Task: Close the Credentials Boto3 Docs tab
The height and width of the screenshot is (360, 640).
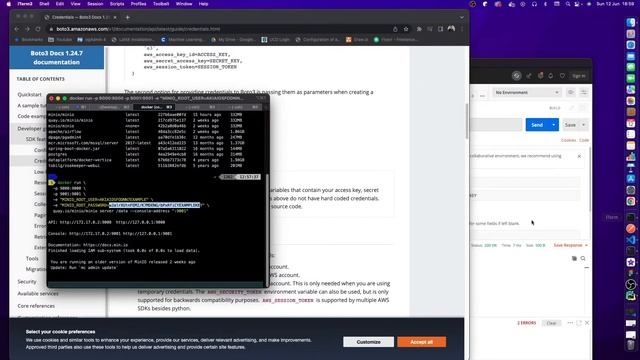Action: (x=115, y=17)
